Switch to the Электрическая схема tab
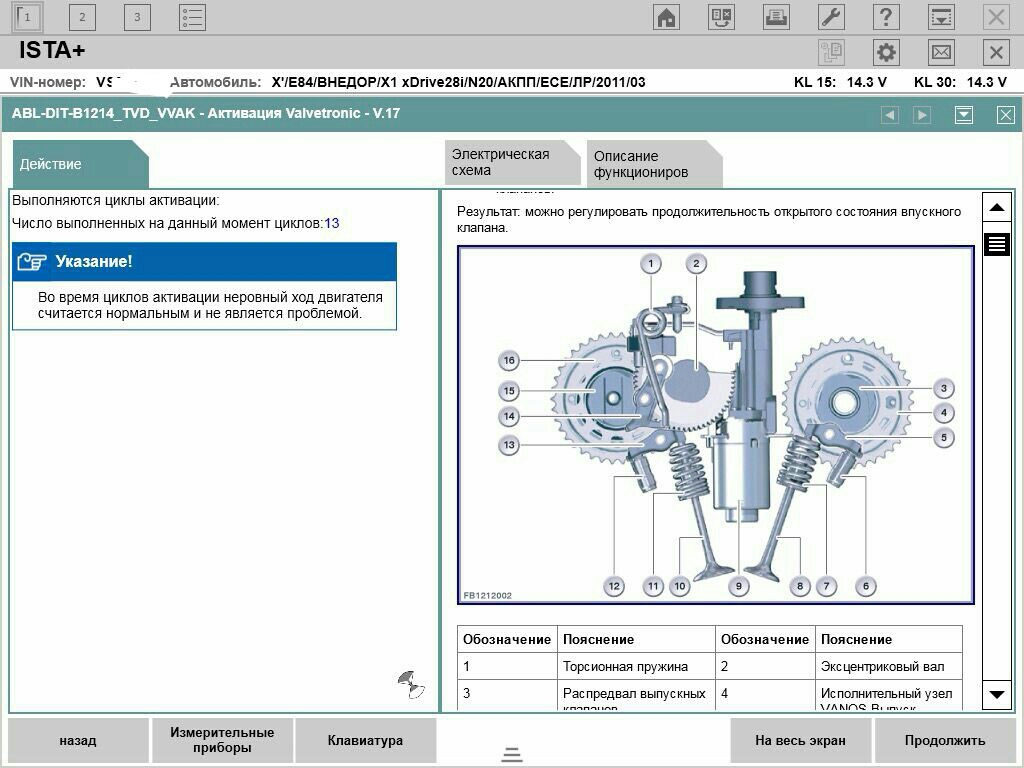This screenshot has height=768, width=1024. [511, 162]
